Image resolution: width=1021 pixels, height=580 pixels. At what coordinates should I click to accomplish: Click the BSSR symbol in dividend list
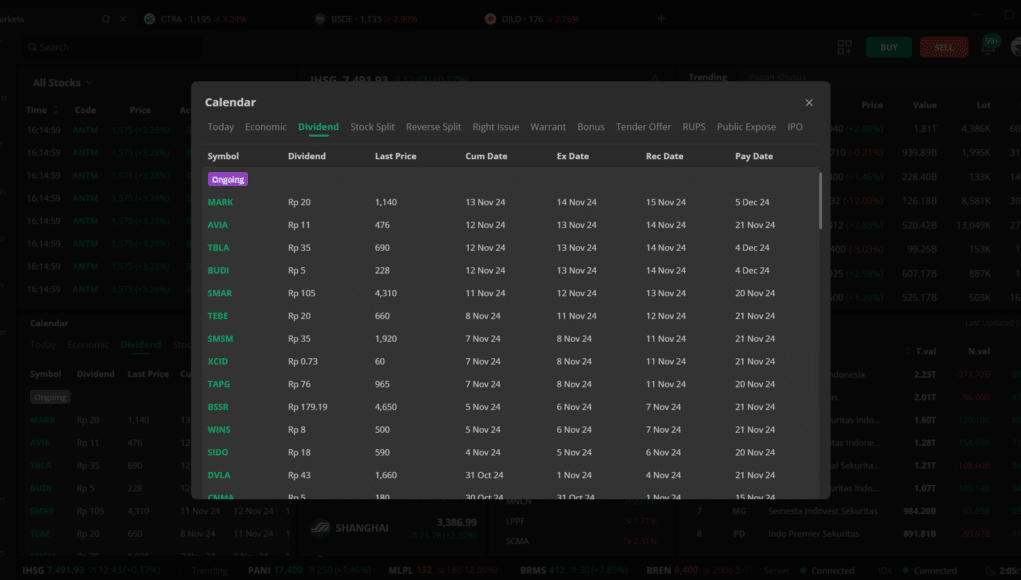click(218, 407)
